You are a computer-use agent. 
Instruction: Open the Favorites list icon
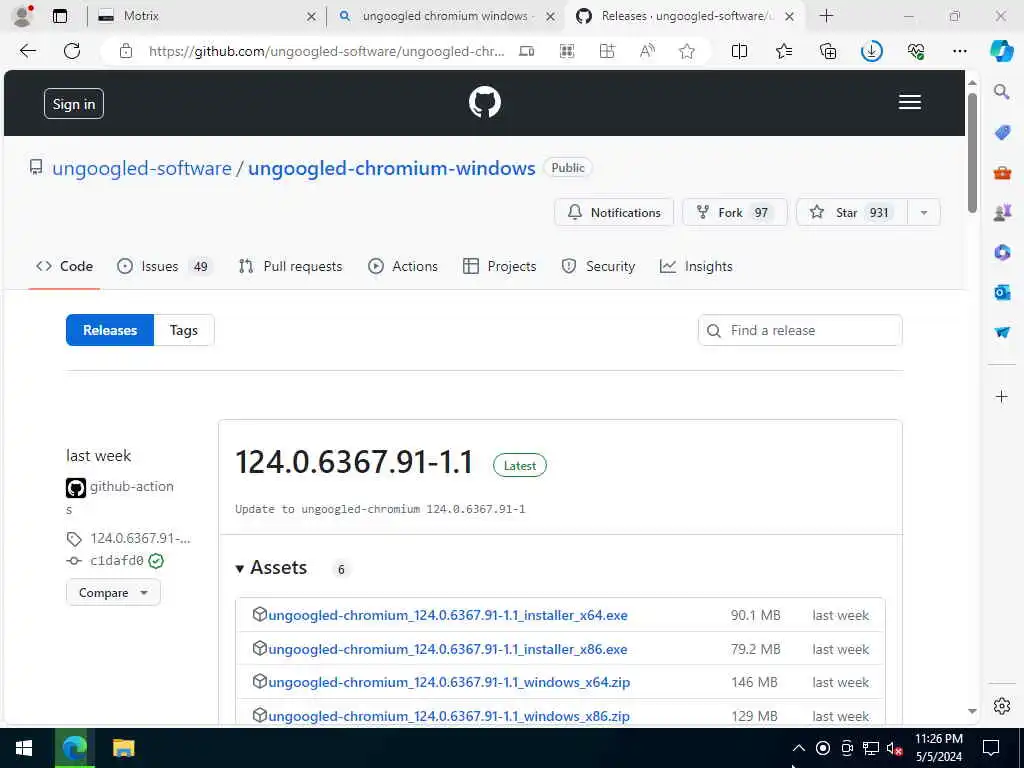tap(784, 51)
